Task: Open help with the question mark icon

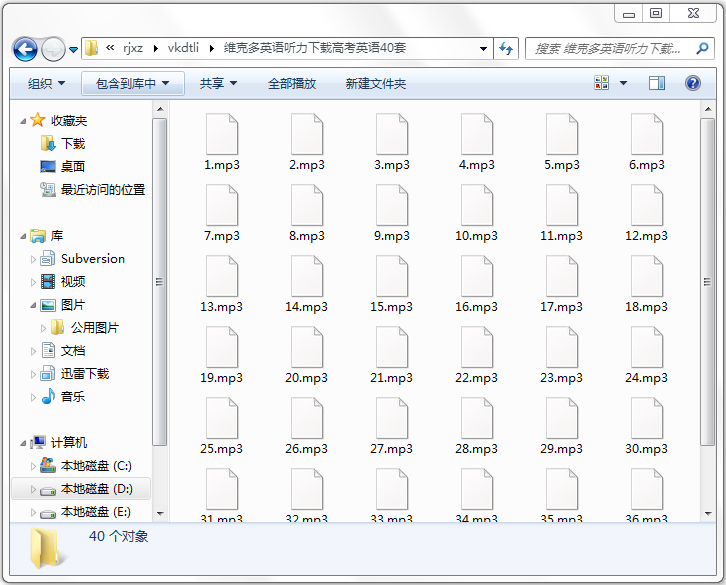Action: coord(693,83)
